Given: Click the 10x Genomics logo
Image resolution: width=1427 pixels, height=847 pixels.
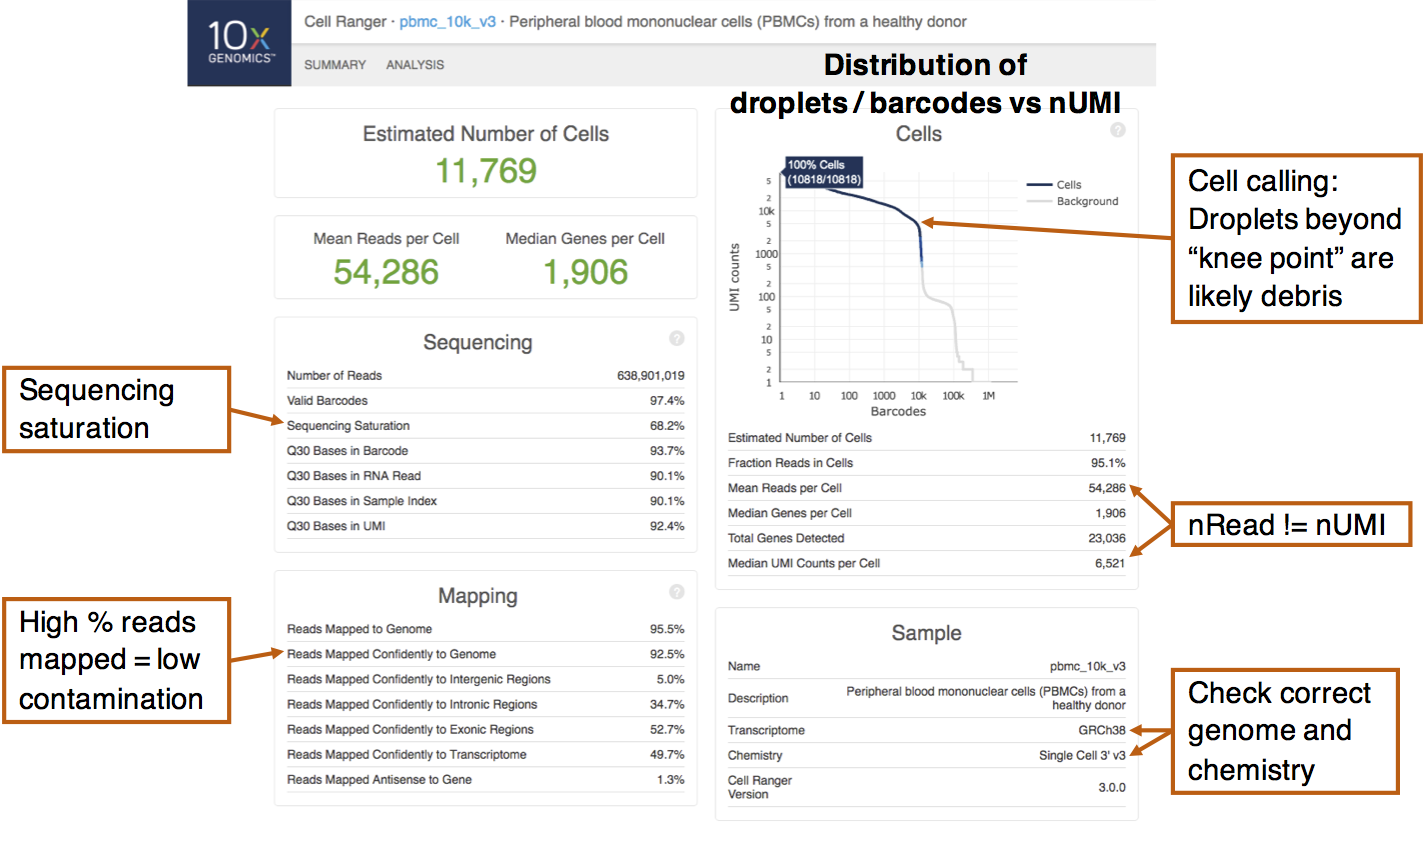Looking at the screenshot, I should click(239, 43).
